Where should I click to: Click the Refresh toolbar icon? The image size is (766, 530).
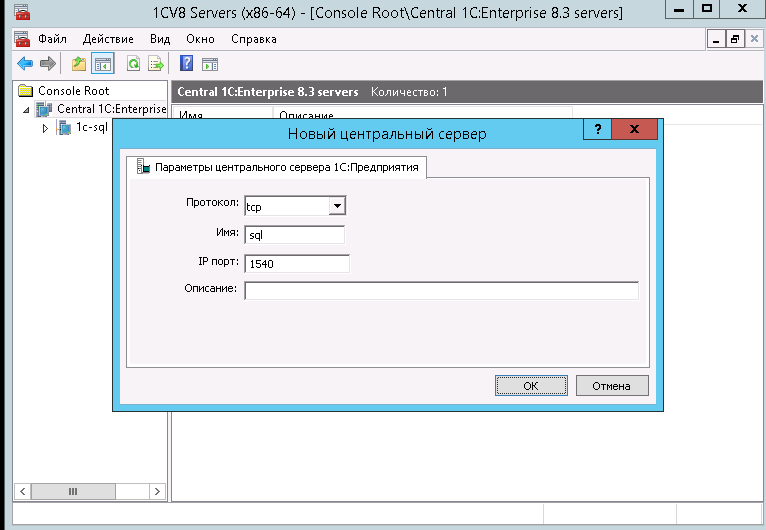click(132, 64)
